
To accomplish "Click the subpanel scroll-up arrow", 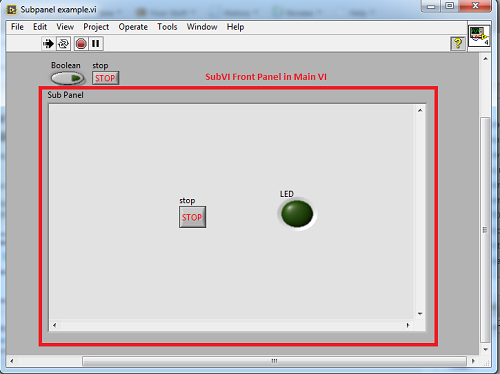I will click(420, 110).
